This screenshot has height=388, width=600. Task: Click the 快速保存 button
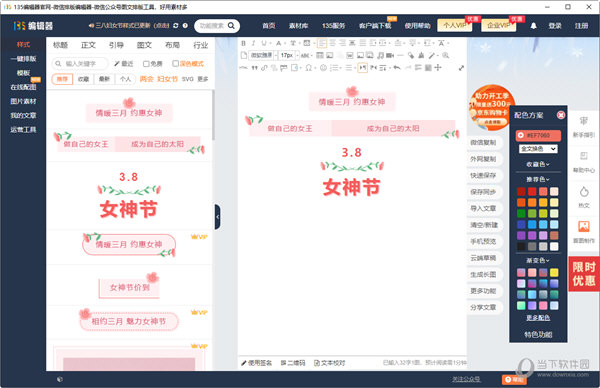(483, 175)
